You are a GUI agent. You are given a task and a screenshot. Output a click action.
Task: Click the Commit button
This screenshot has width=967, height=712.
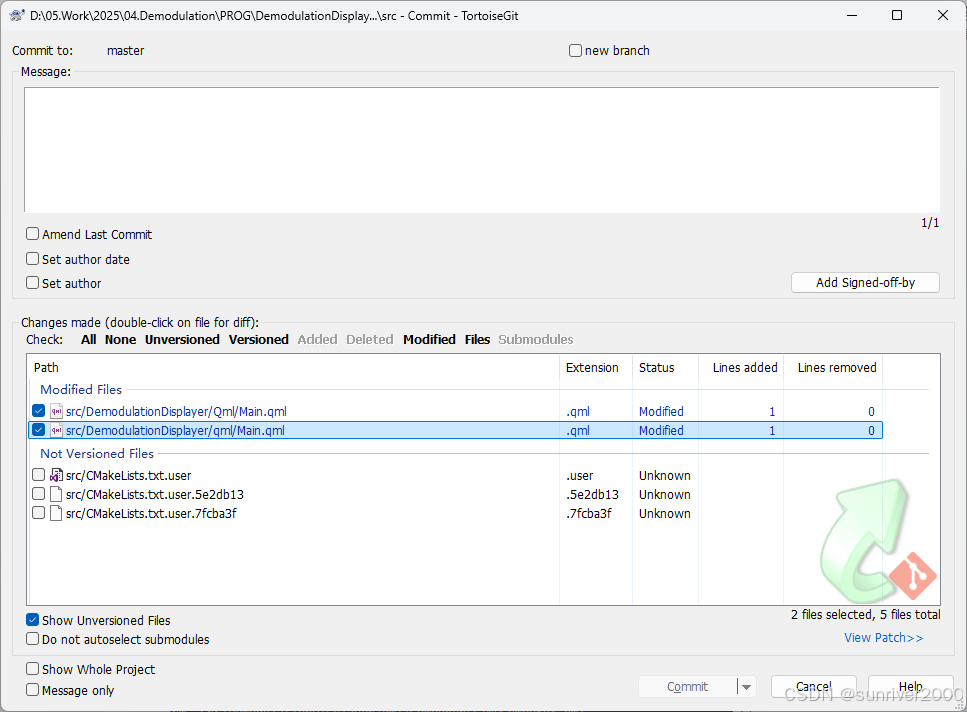(x=688, y=687)
